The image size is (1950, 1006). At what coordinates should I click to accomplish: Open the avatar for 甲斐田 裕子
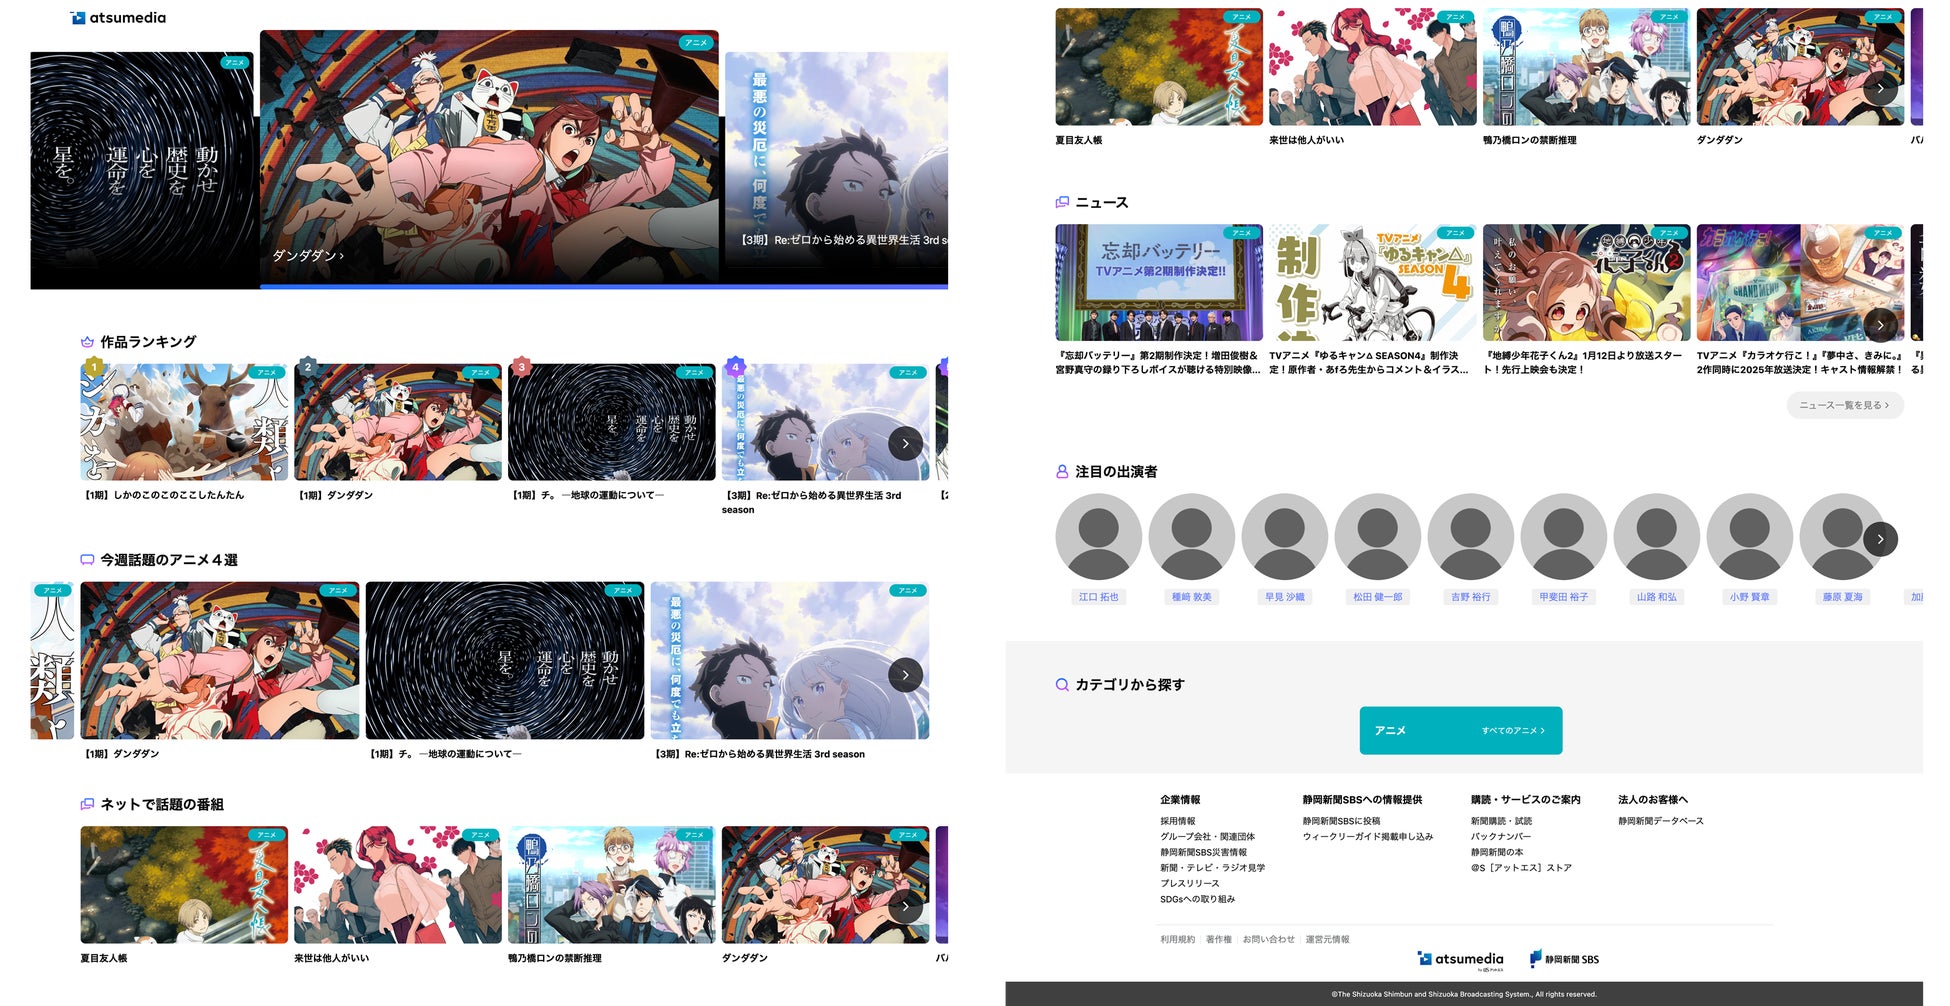(1563, 537)
